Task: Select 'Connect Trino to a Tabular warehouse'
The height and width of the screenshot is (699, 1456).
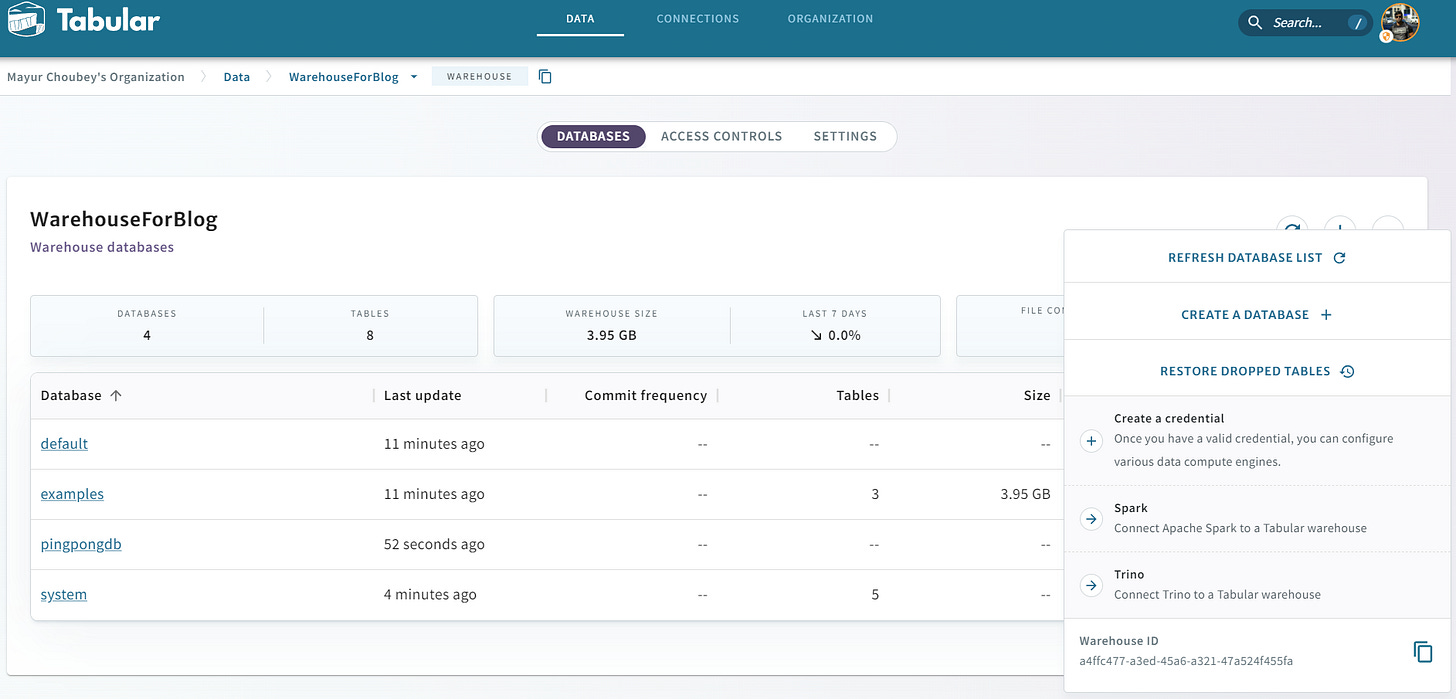Action: [x=1217, y=594]
